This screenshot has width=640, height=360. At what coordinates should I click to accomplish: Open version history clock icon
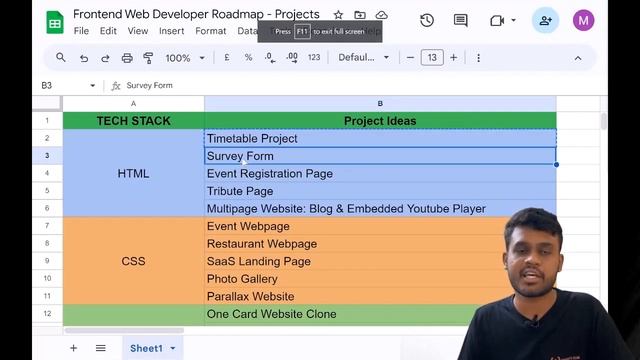click(427, 20)
